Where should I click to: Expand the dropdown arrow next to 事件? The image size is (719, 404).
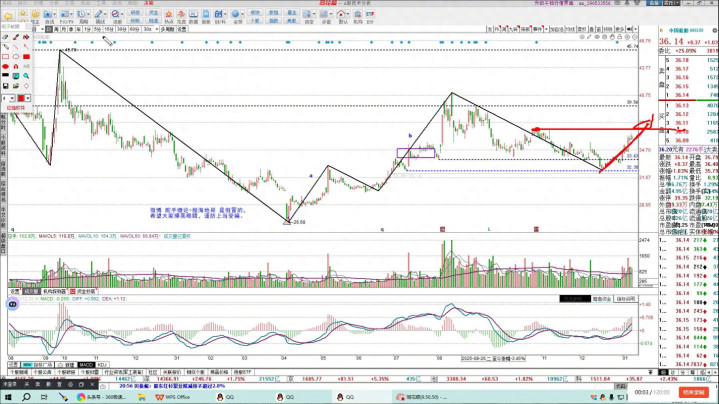(546, 29)
